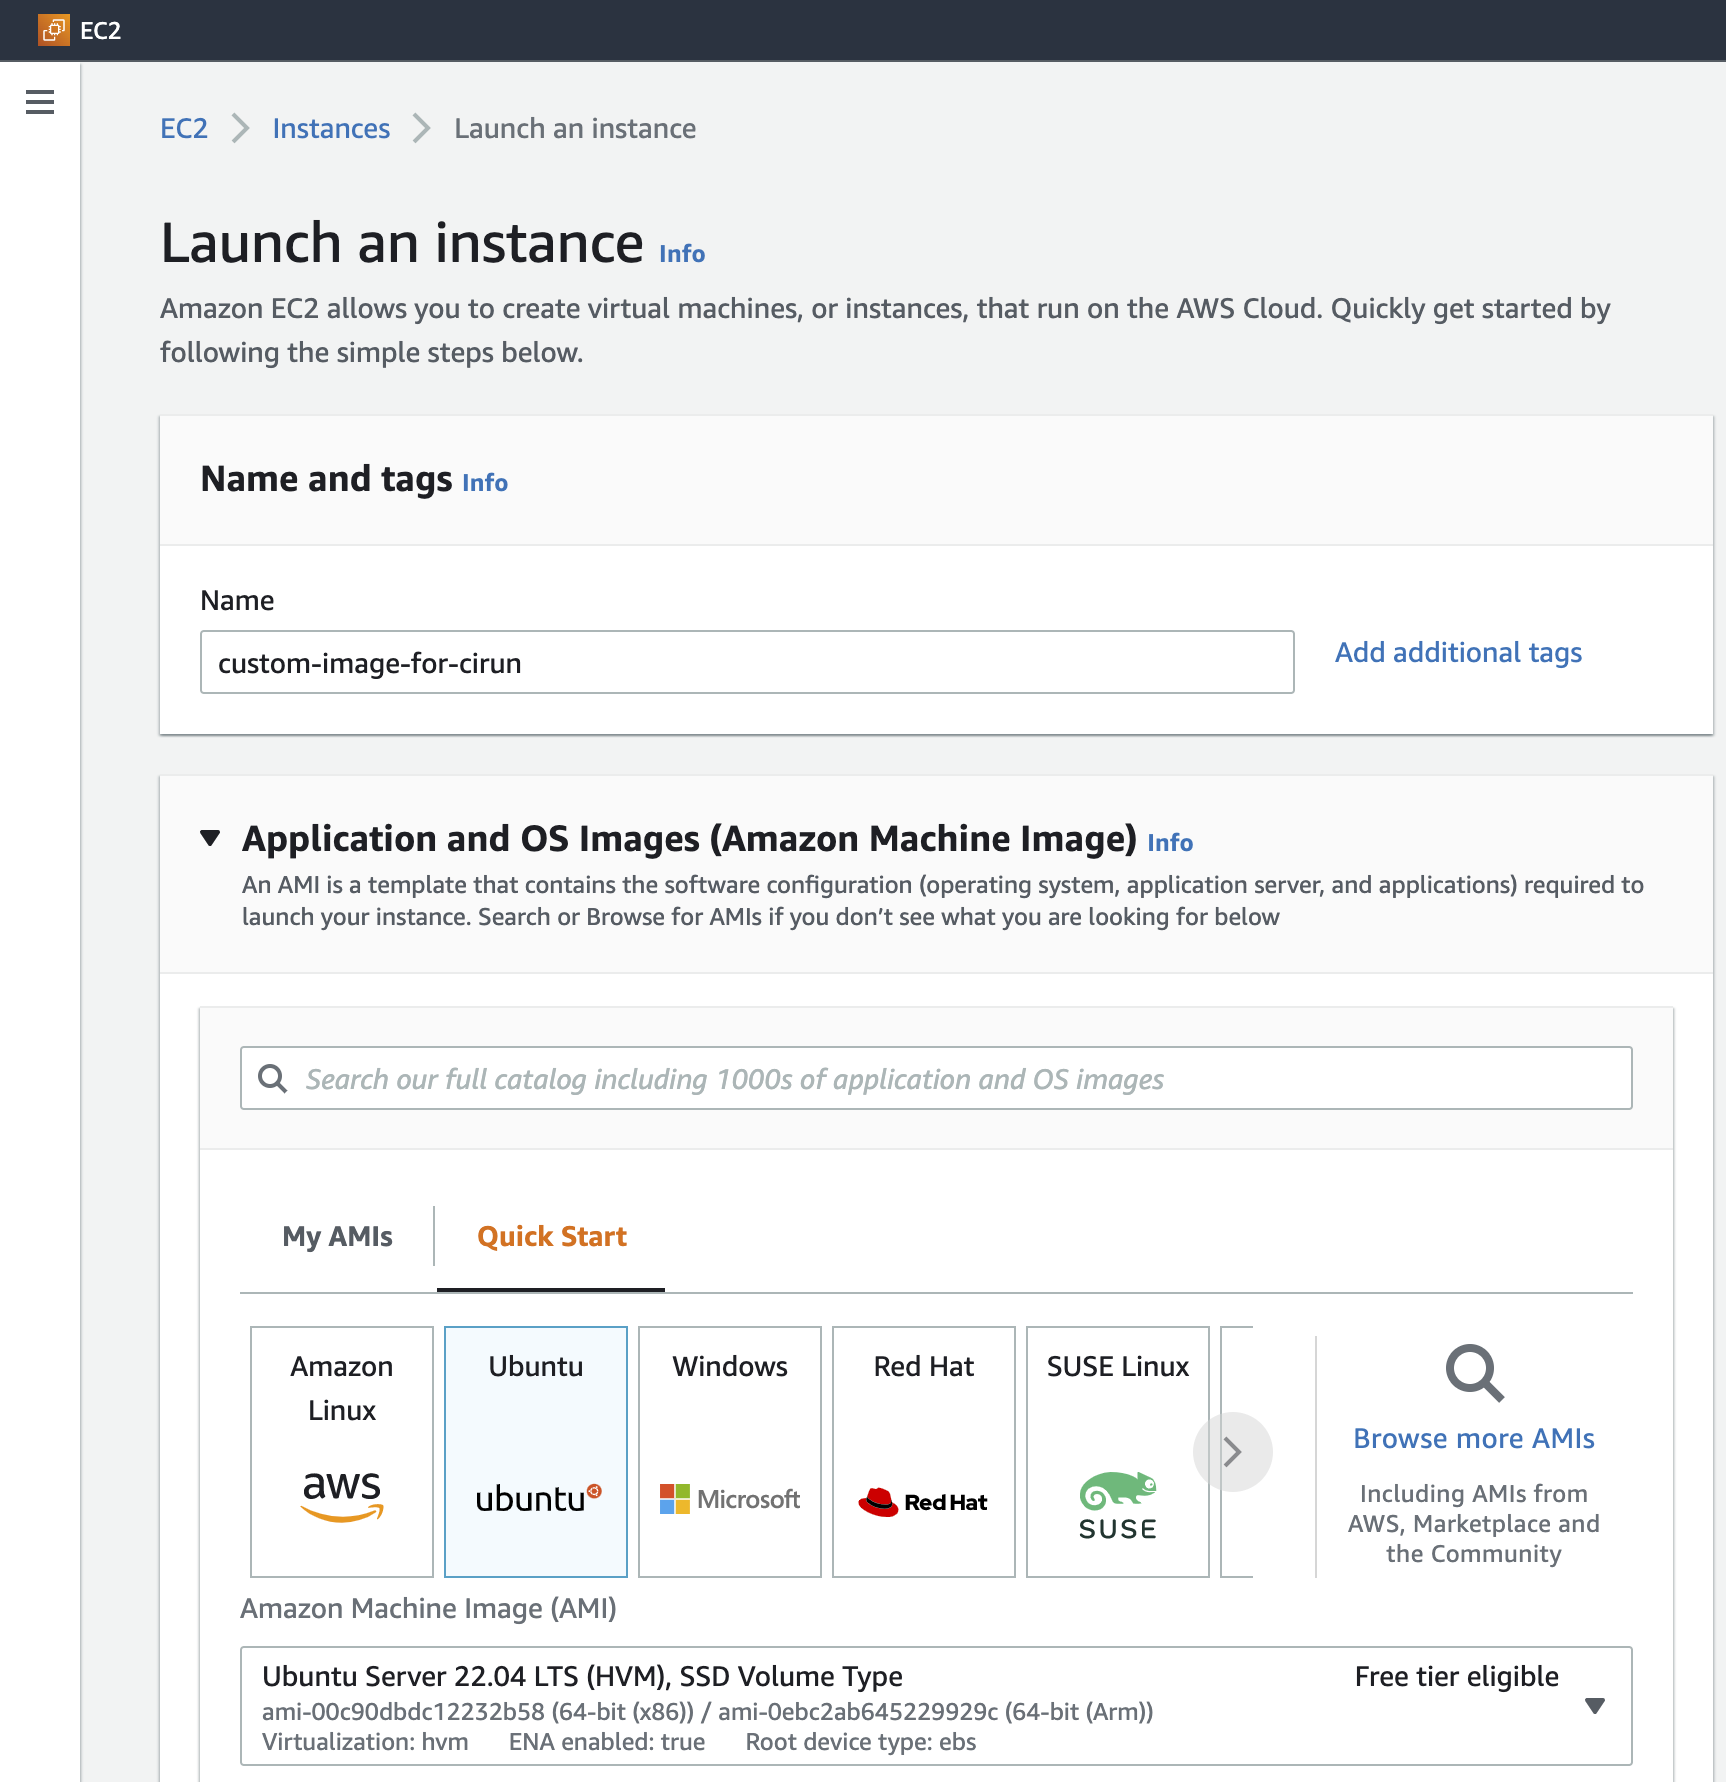The height and width of the screenshot is (1782, 1726).
Task: Collapse the Application and OS Images section
Action: pyautogui.click(x=212, y=839)
